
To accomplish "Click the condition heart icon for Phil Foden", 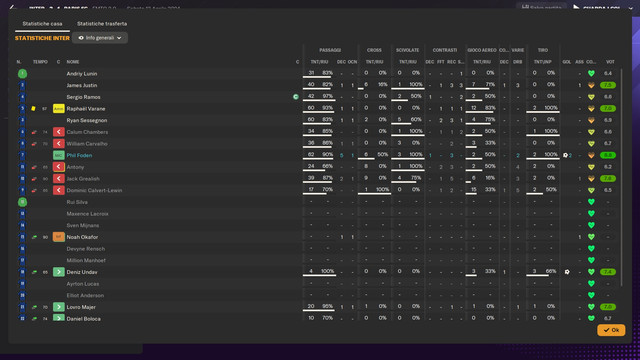I will coord(591,156).
